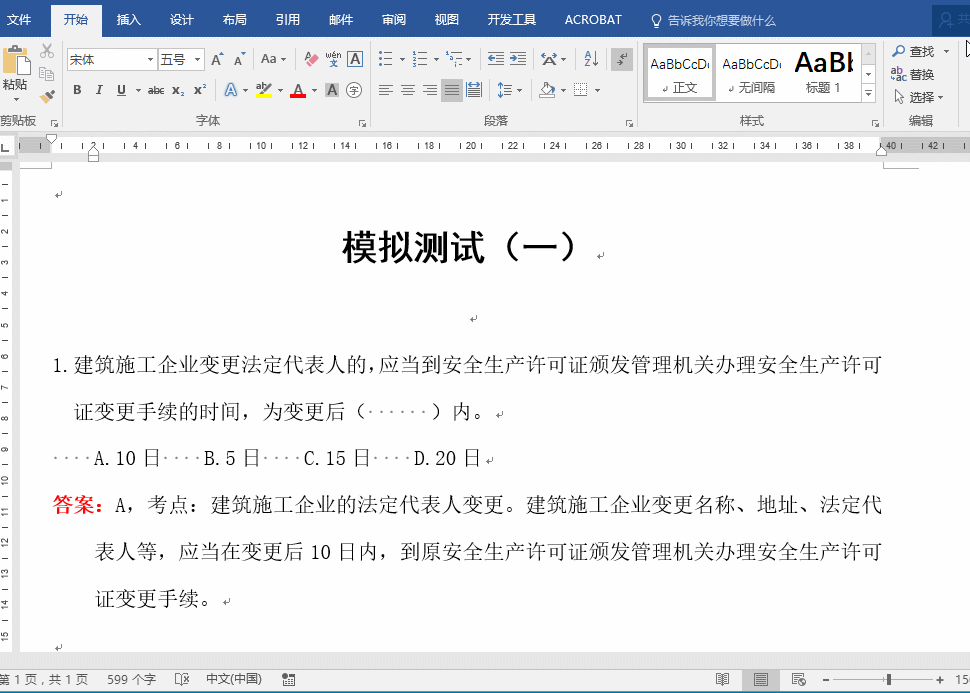Click 告诉我你想要做什么 search box
The width and height of the screenshot is (970, 693).
coord(714,20)
